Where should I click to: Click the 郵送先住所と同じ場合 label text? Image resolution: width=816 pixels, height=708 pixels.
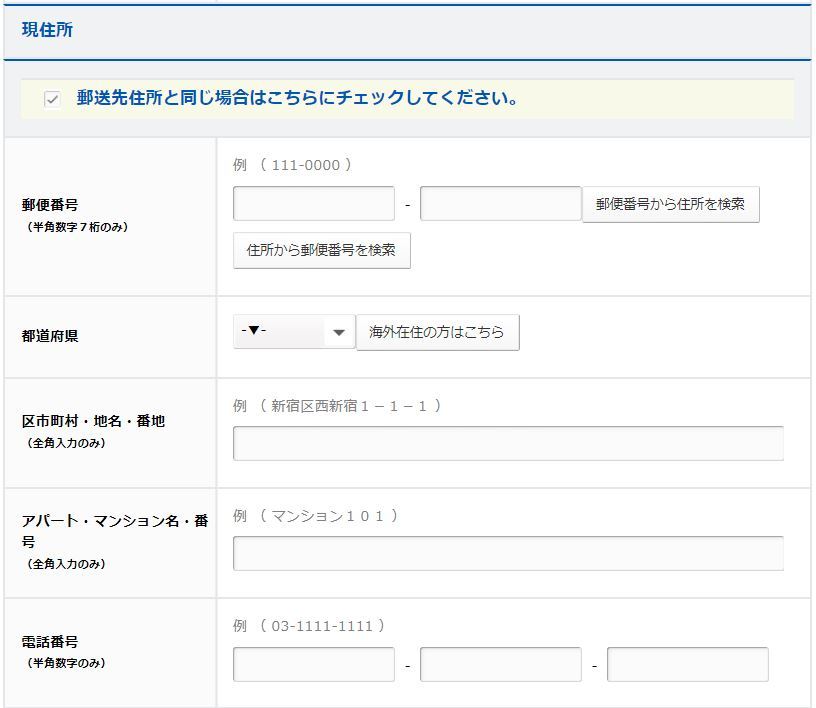(x=296, y=100)
